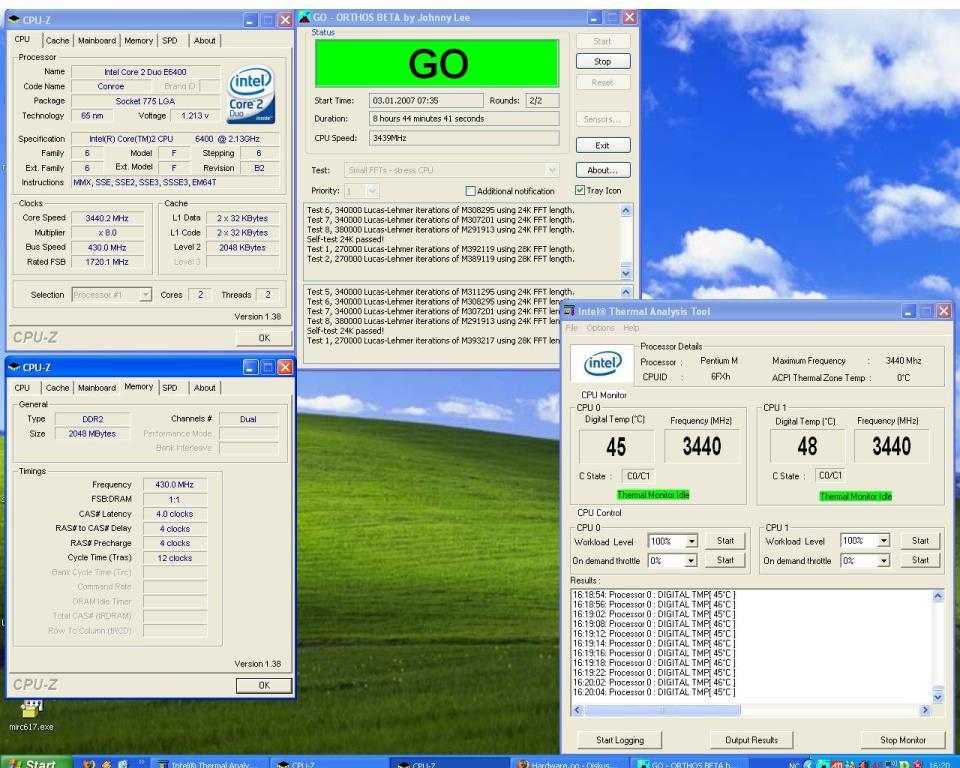
Task: Open About tab in CPU-Z processor window
Action: pyautogui.click(x=204, y=40)
